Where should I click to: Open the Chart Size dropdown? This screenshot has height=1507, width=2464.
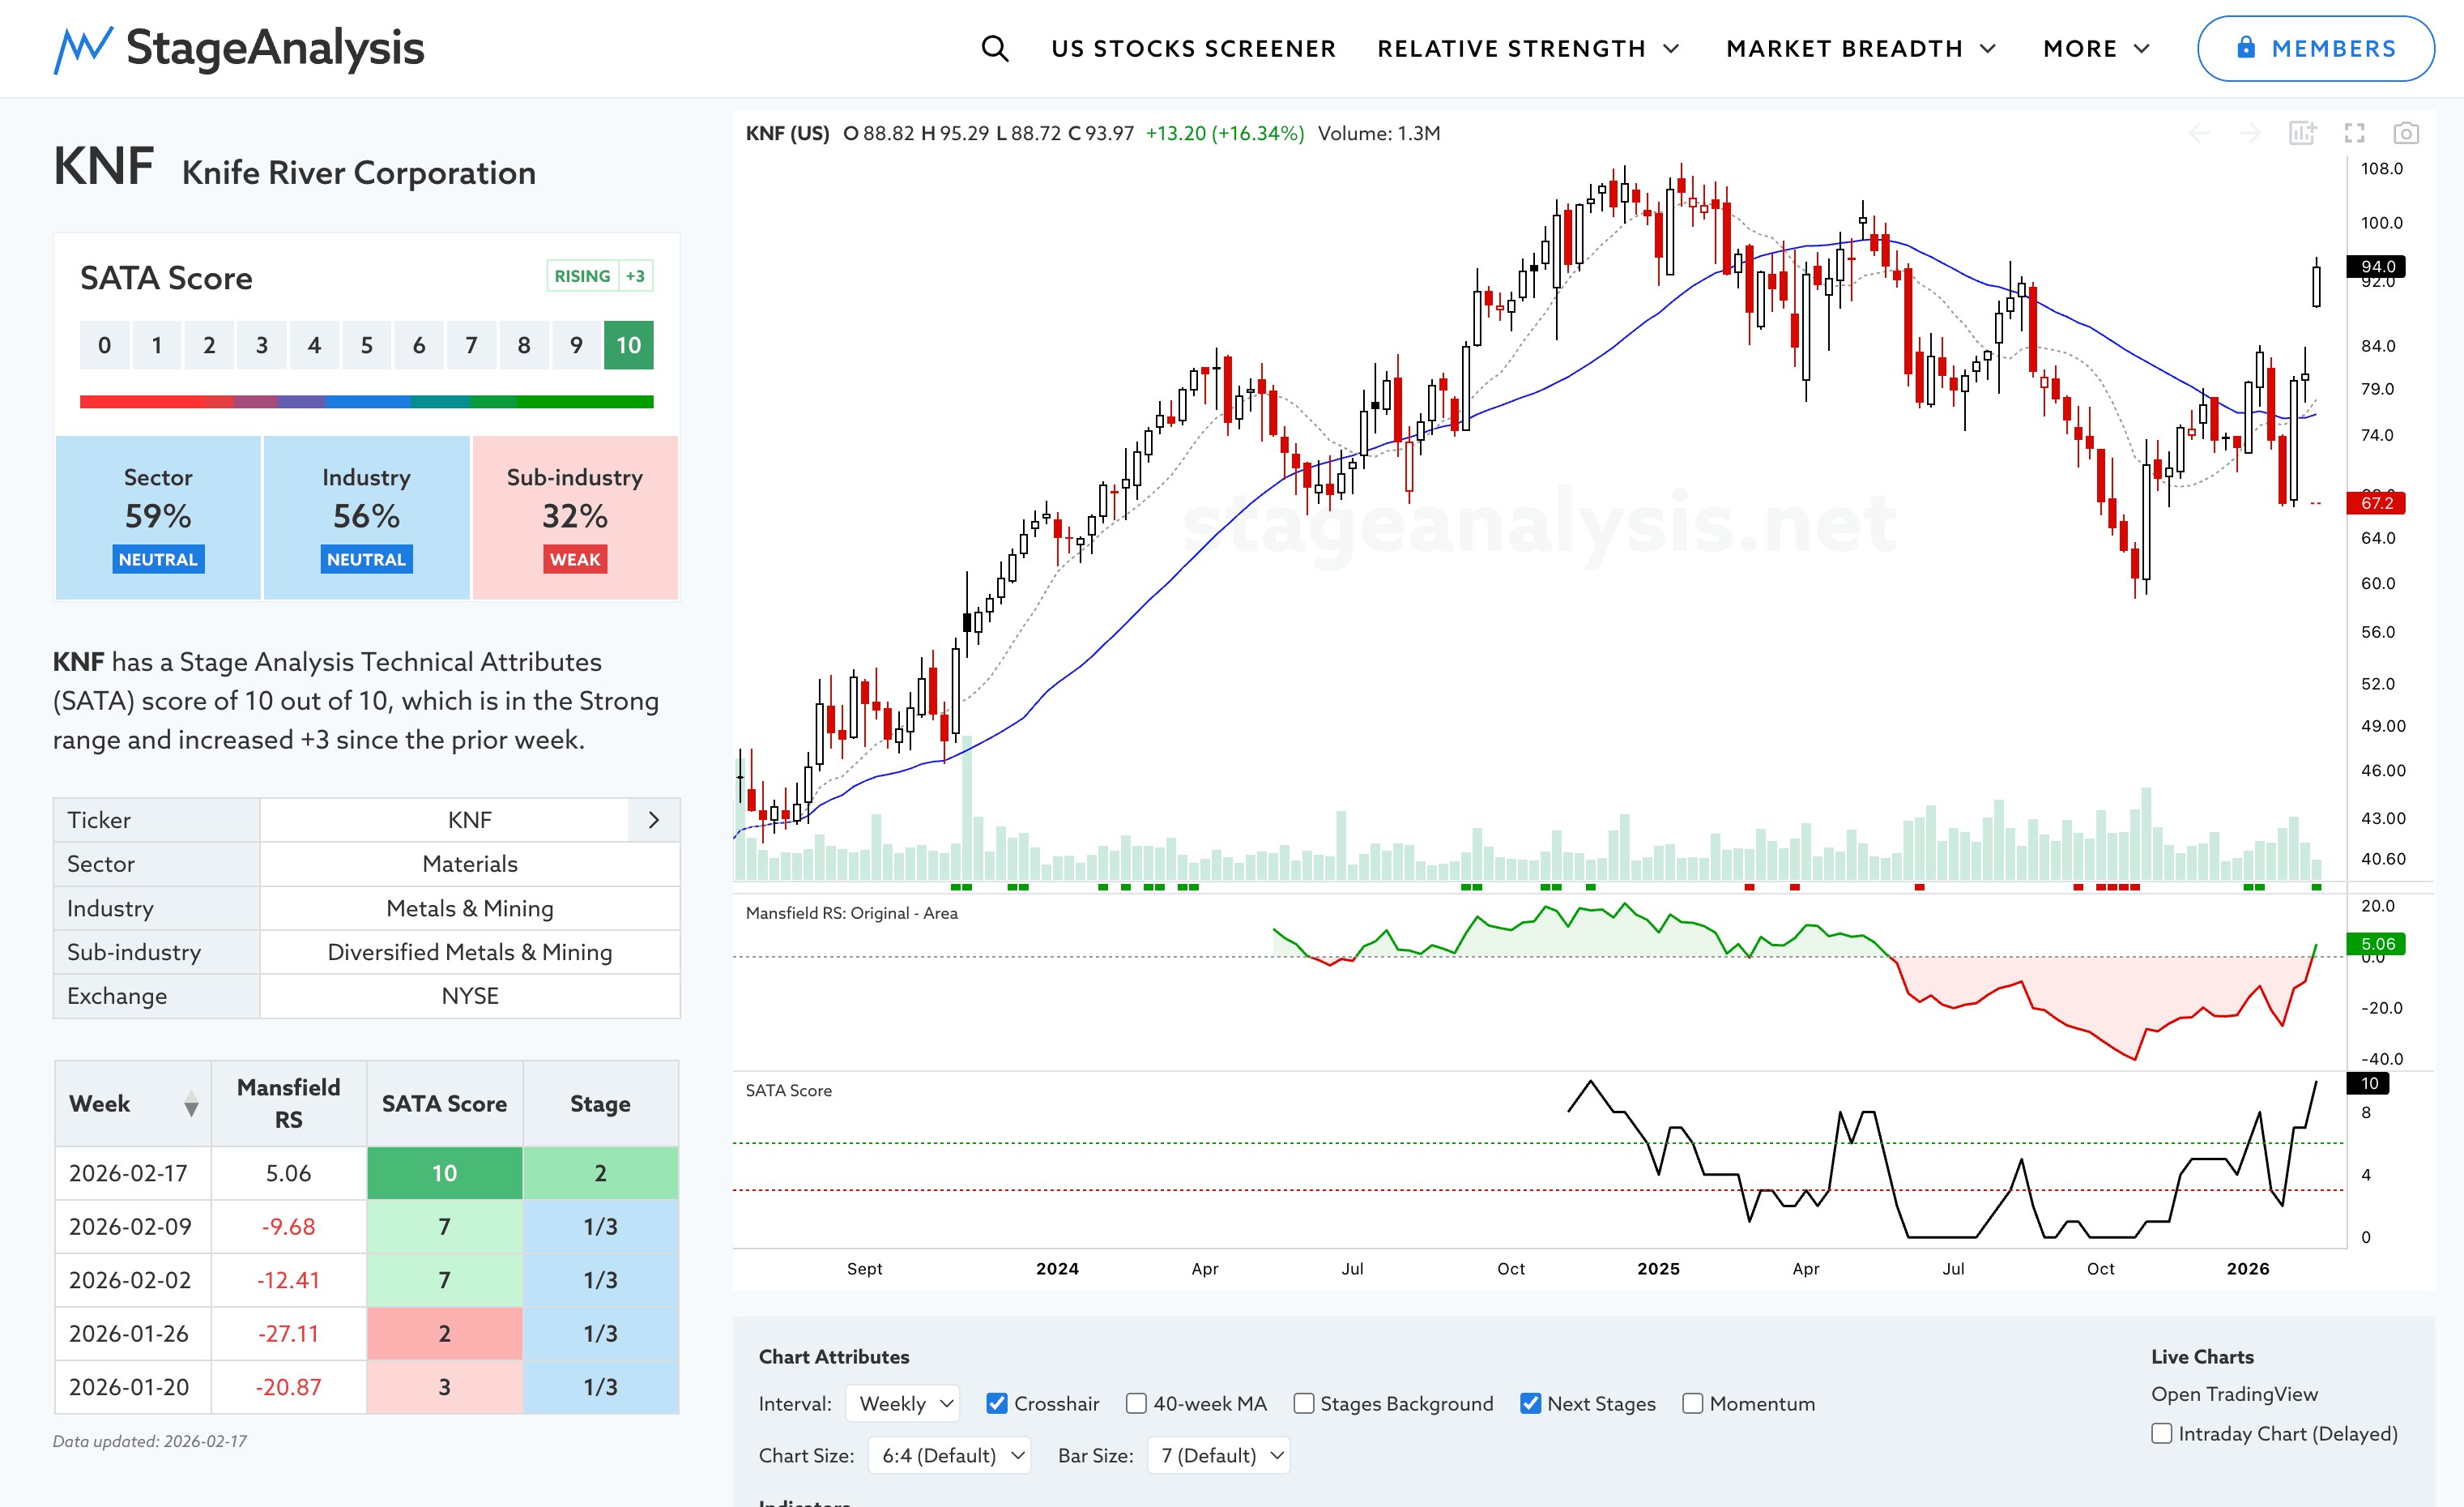[949, 1455]
